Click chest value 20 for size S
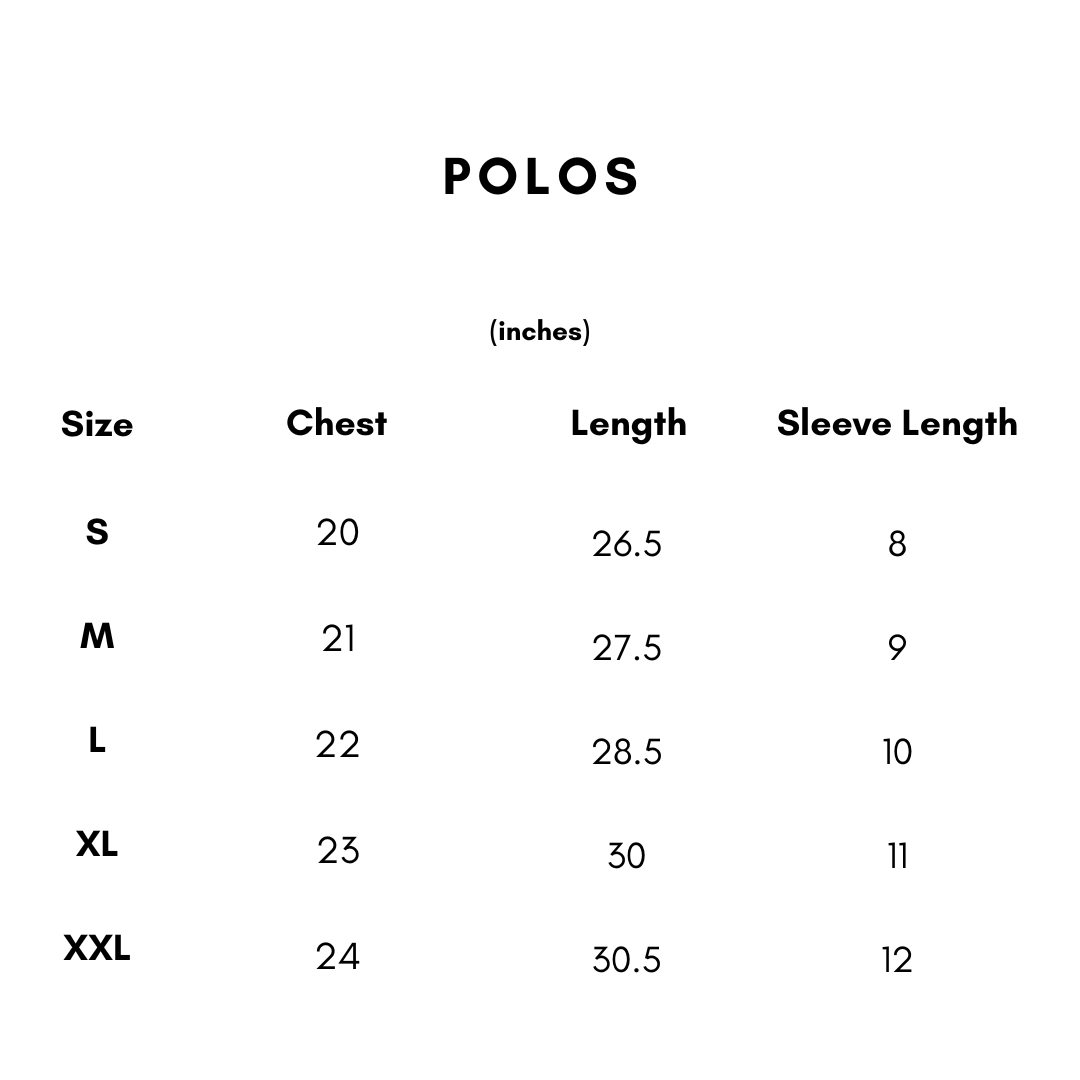1080x1080 pixels. [338, 533]
